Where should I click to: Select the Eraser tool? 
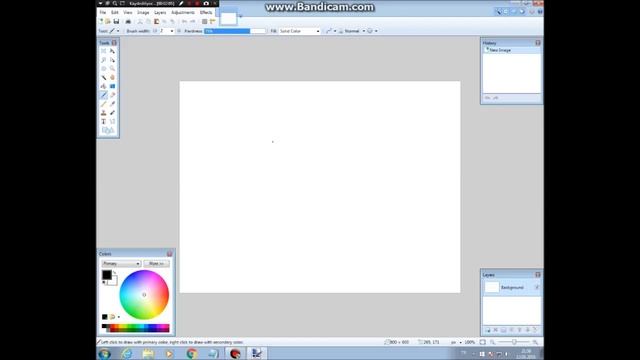pos(113,95)
